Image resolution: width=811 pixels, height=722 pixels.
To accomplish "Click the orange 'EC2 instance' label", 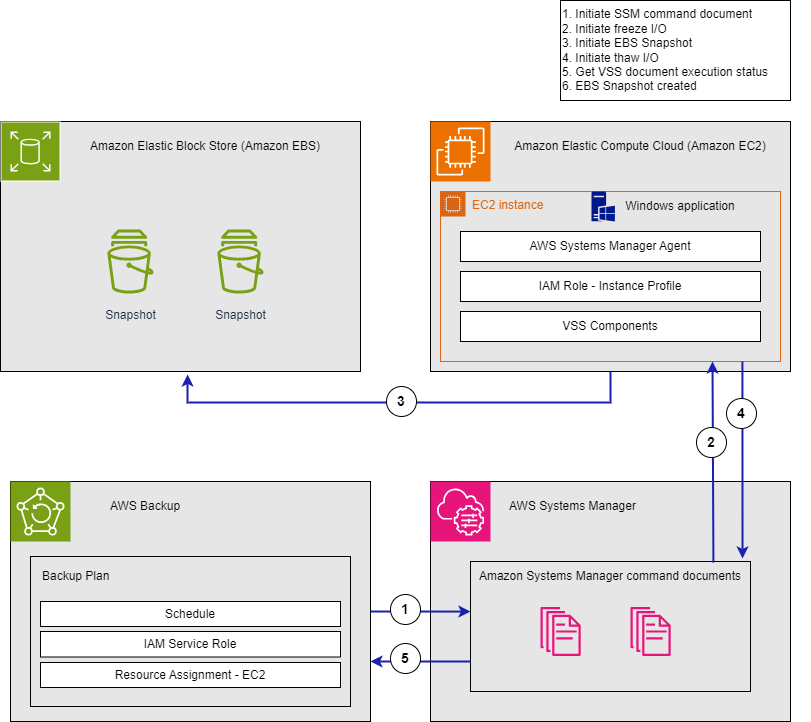I will pos(507,205).
